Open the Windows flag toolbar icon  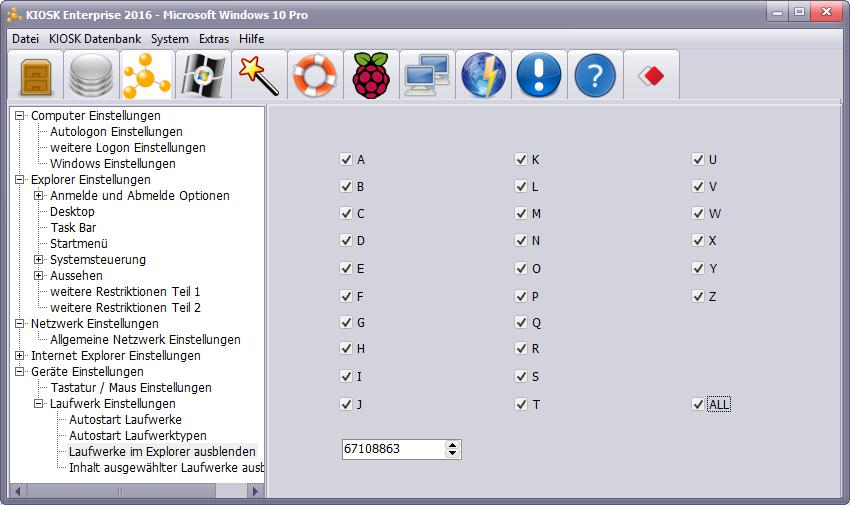pyautogui.click(x=203, y=76)
